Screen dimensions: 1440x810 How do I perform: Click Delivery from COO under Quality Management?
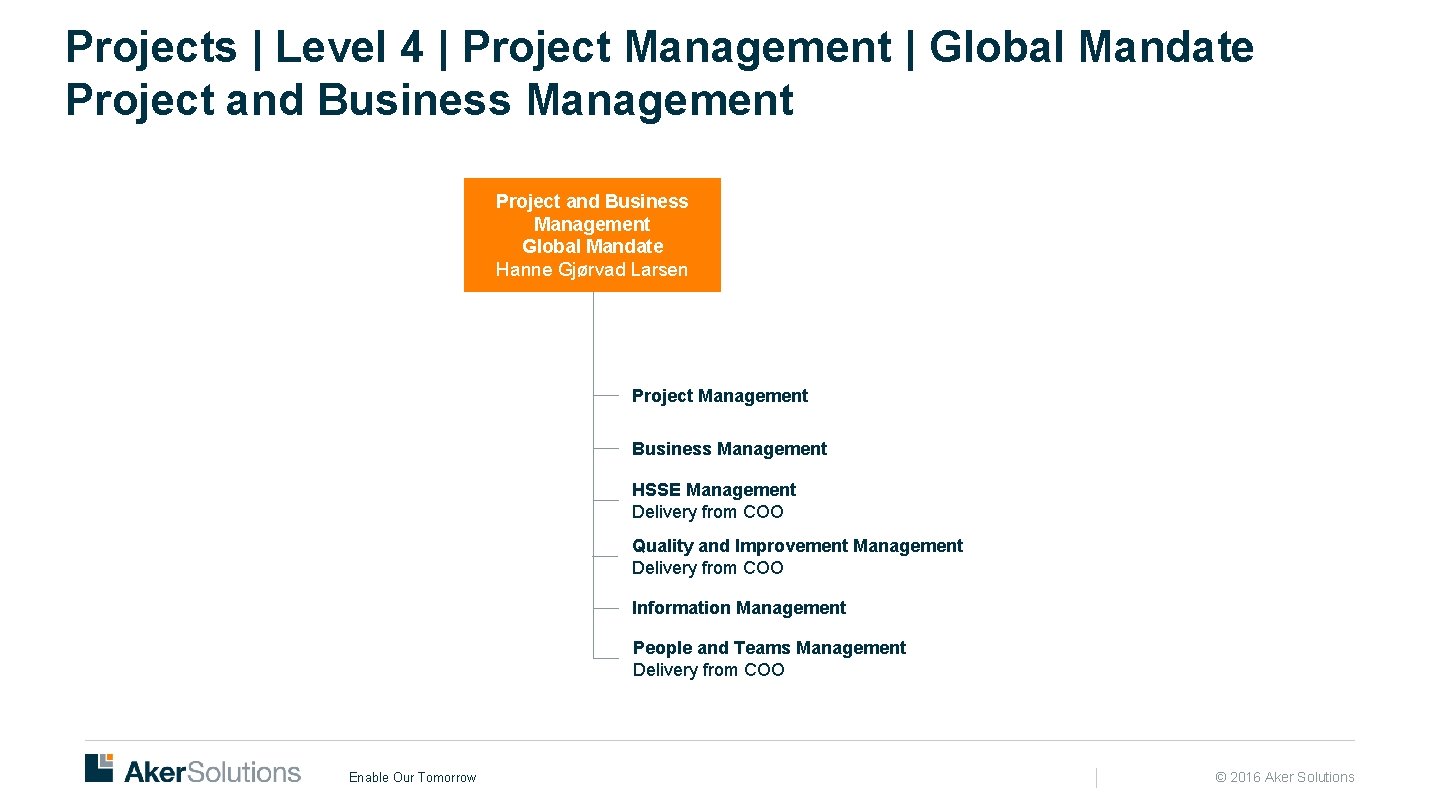pyautogui.click(x=708, y=568)
